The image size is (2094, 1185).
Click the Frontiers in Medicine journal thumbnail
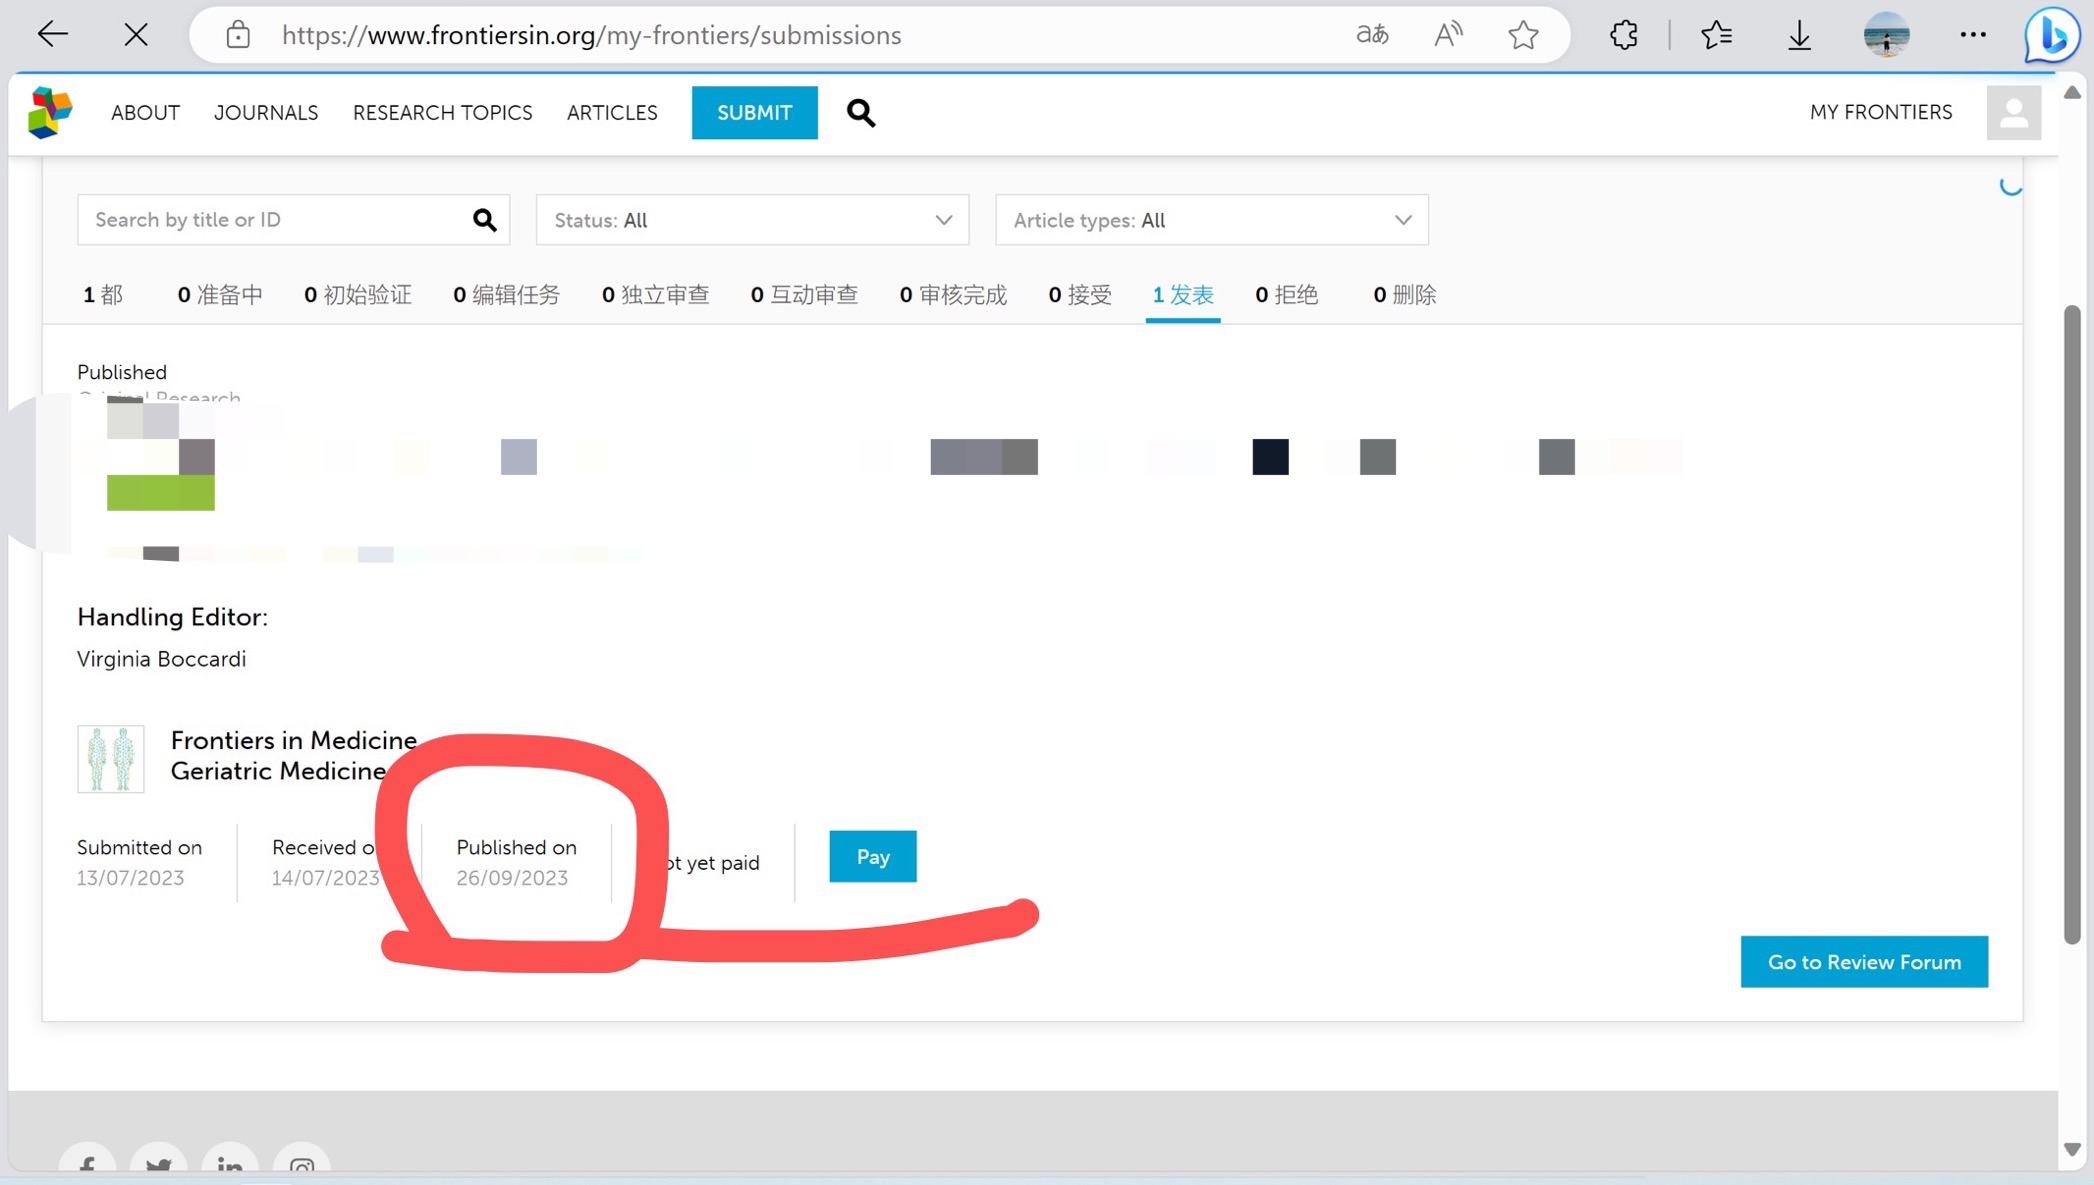pyautogui.click(x=111, y=759)
